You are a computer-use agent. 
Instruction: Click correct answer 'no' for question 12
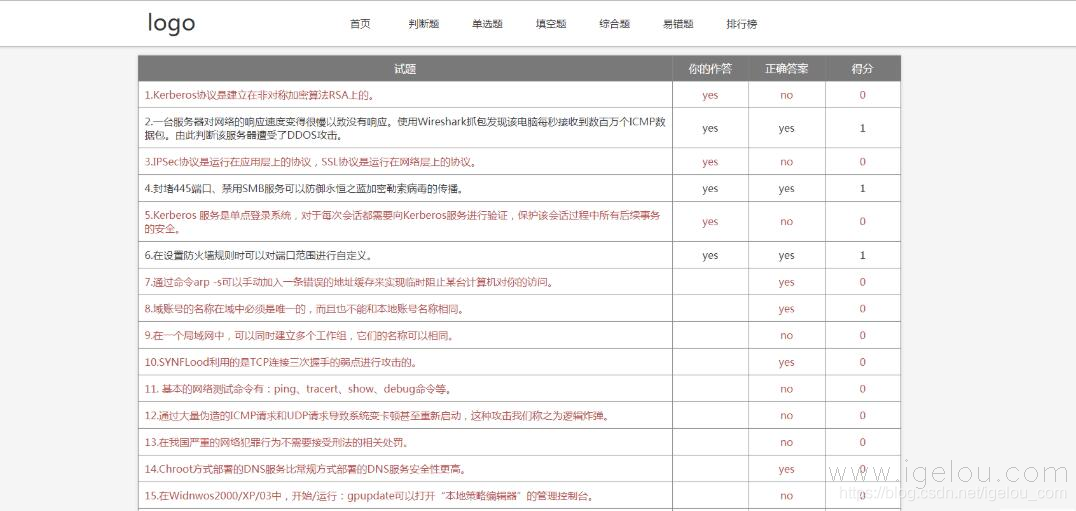point(786,416)
